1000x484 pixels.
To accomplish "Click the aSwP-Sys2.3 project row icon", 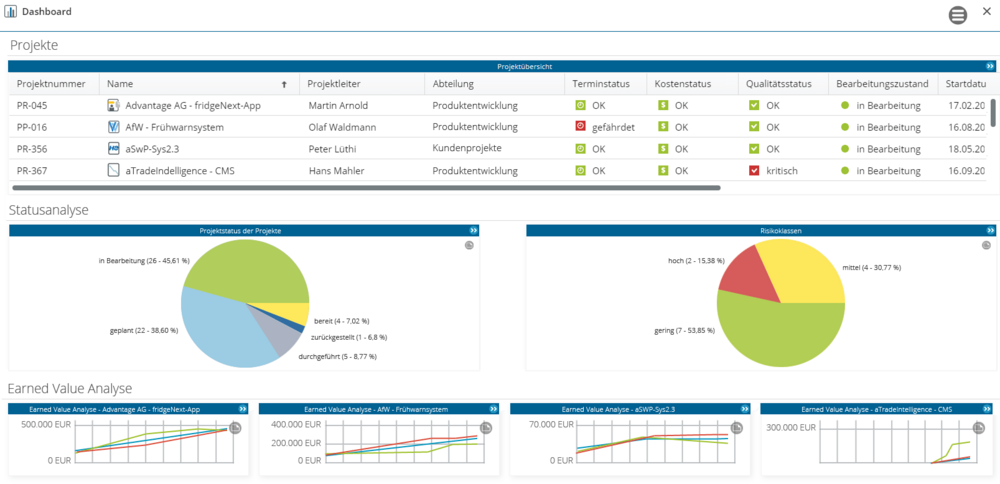I will click(113, 148).
